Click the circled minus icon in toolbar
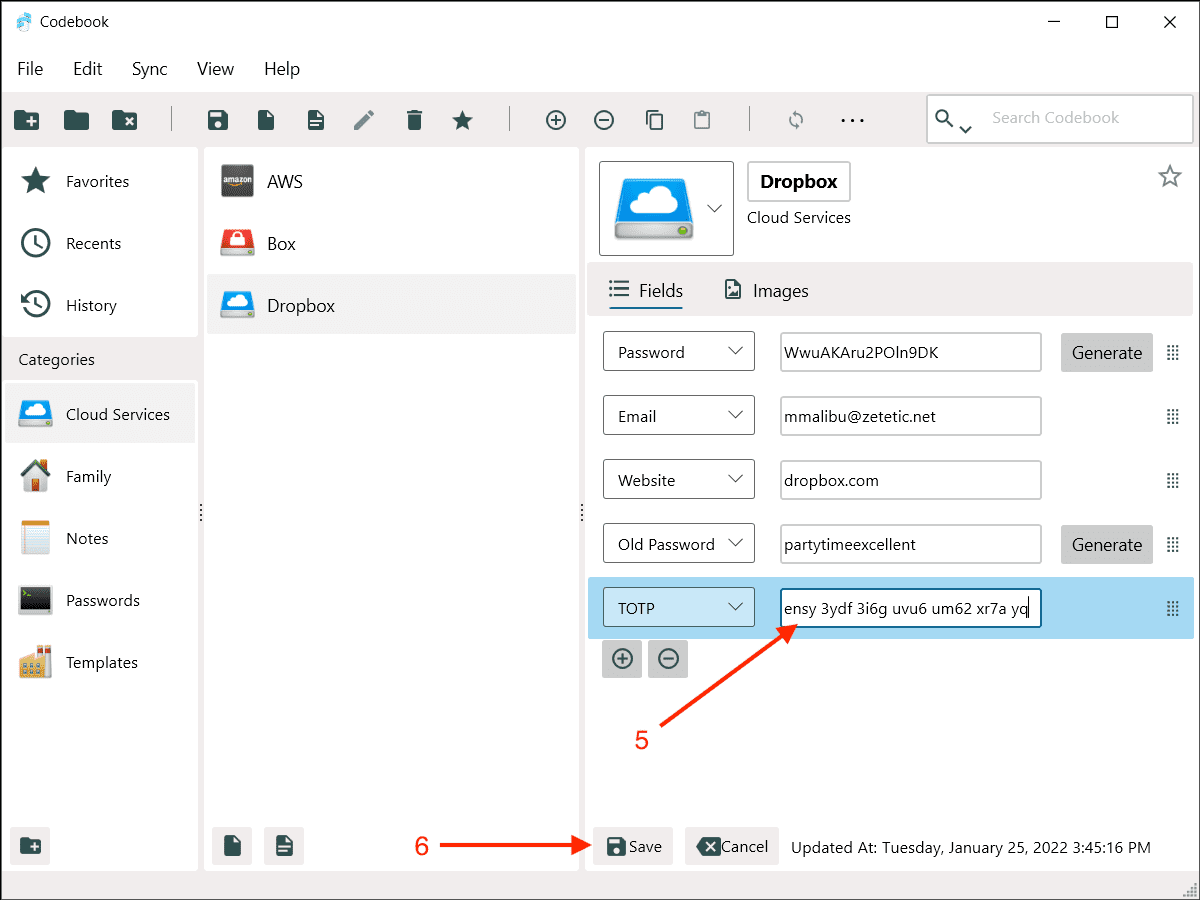 [604, 120]
